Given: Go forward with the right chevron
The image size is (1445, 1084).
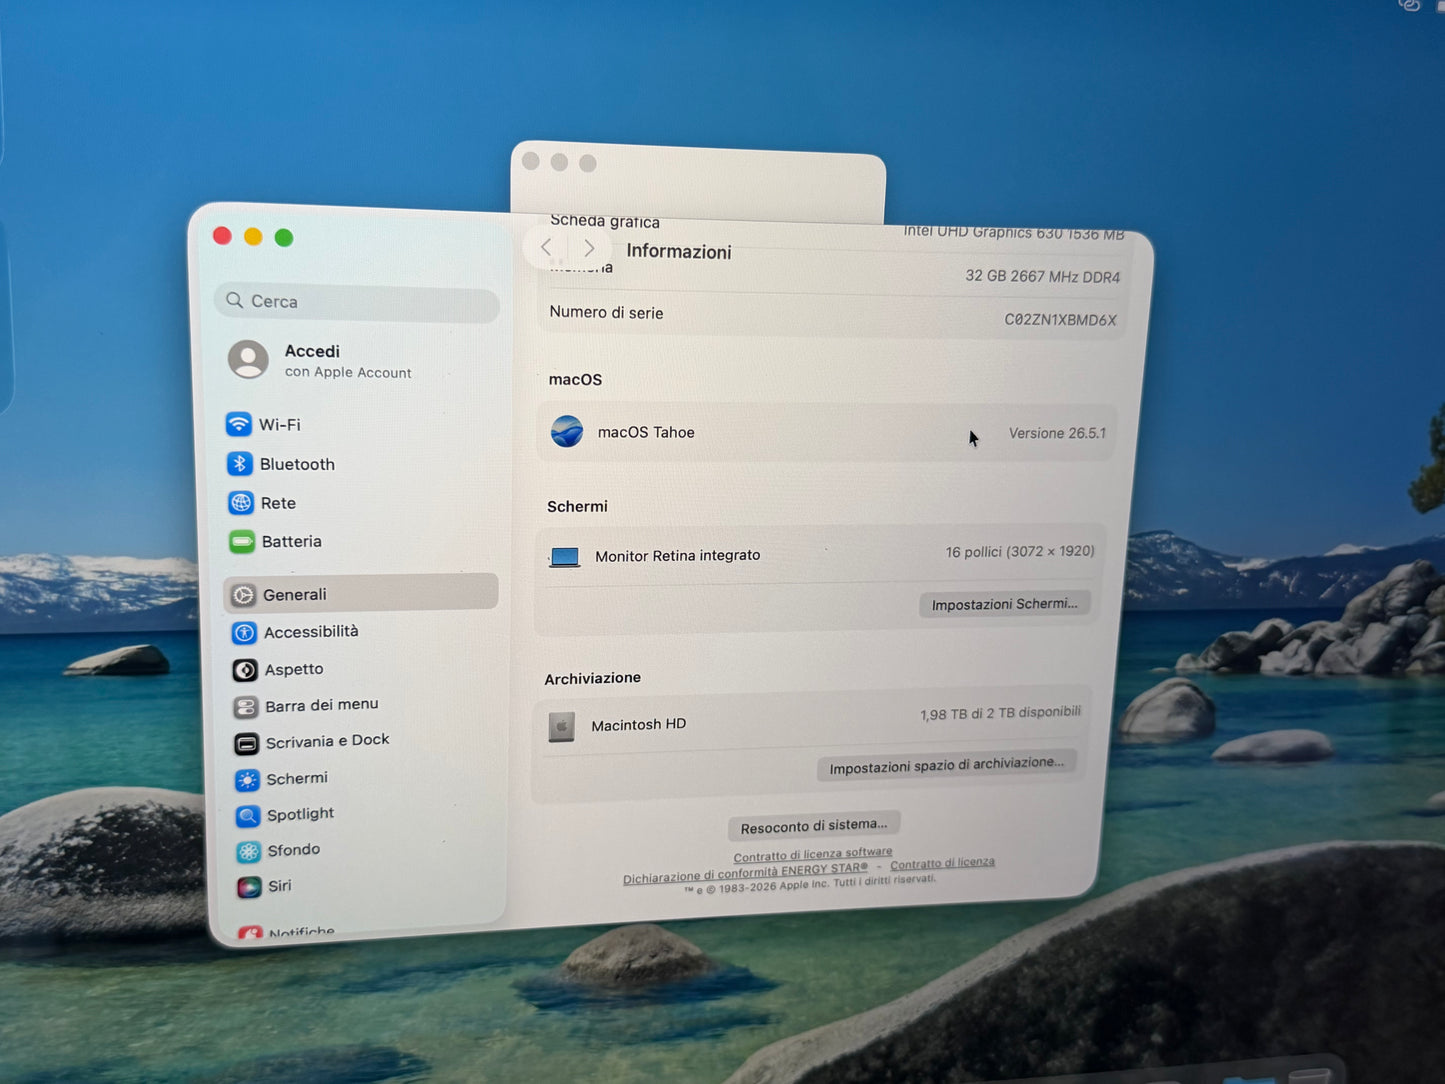Looking at the screenshot, I should pos(589,248).
